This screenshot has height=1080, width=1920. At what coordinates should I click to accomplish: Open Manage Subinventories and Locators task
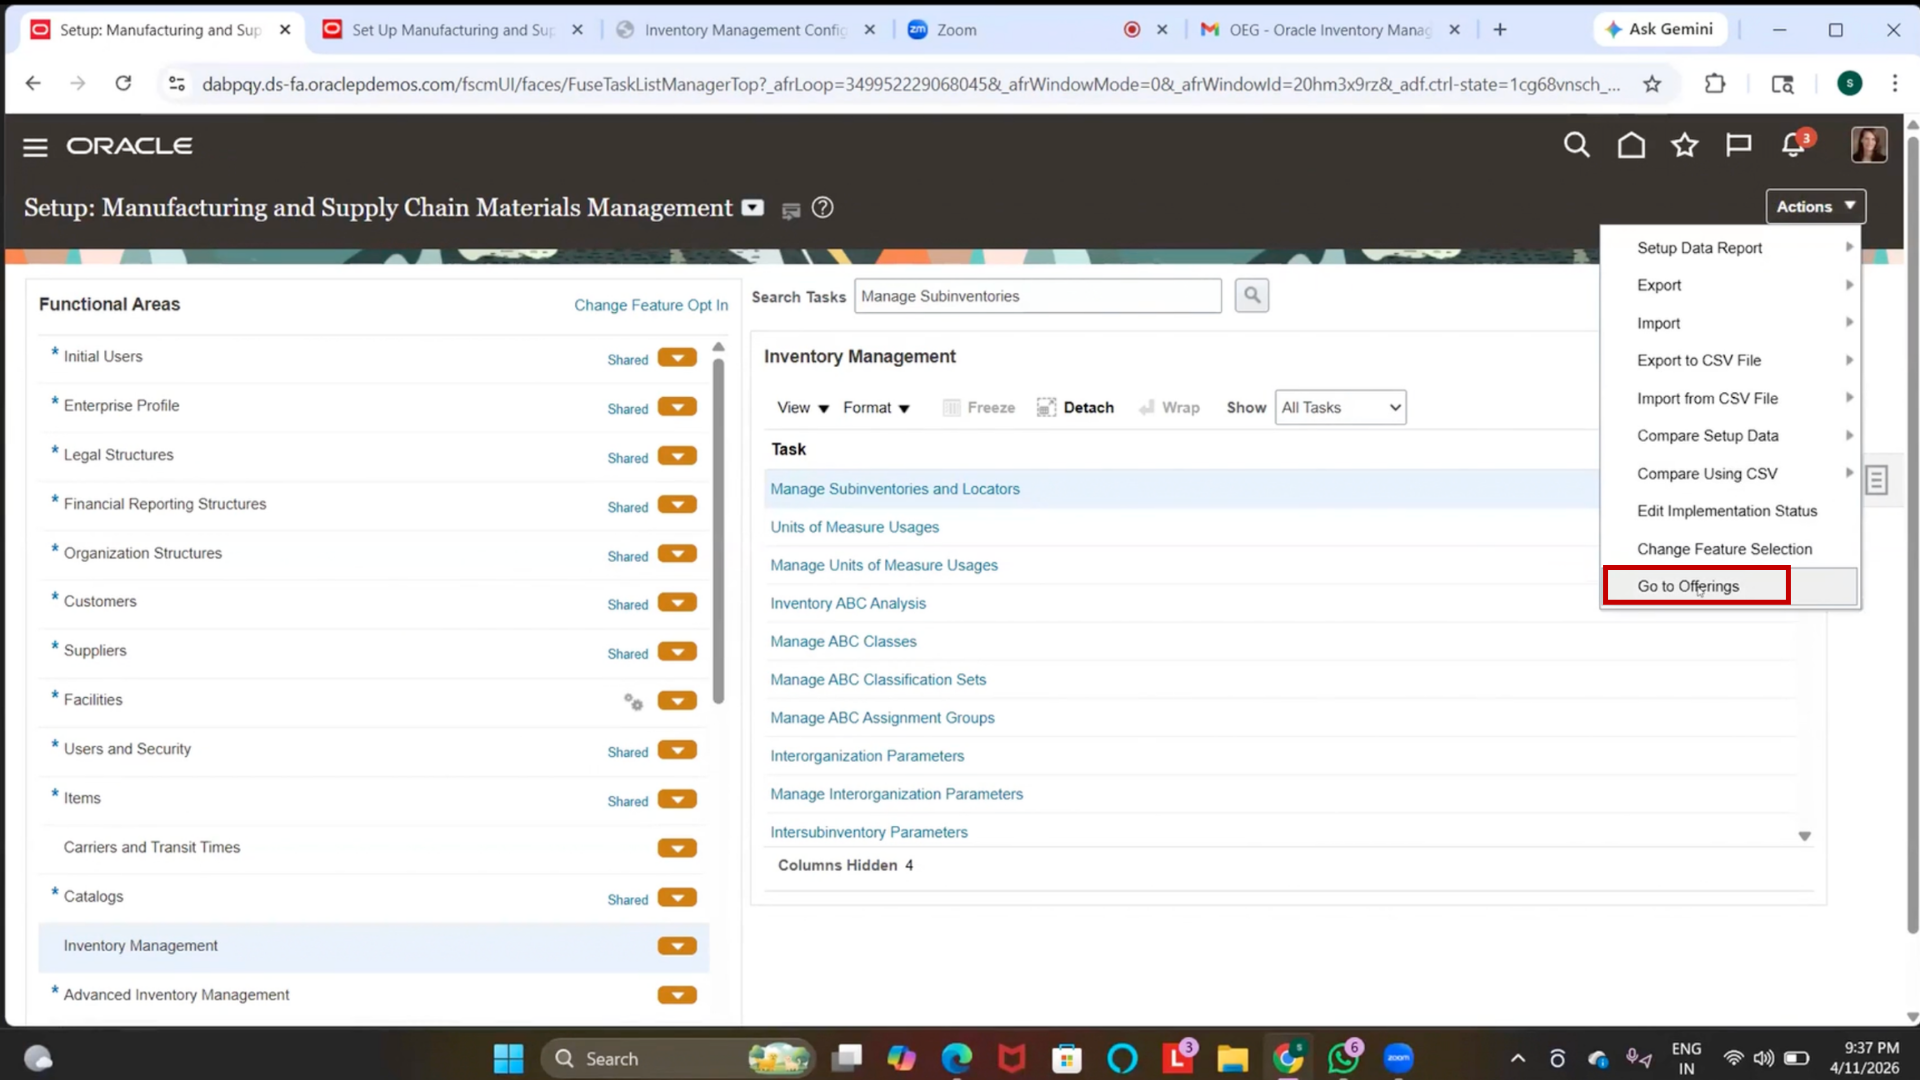tap(895, 489)
